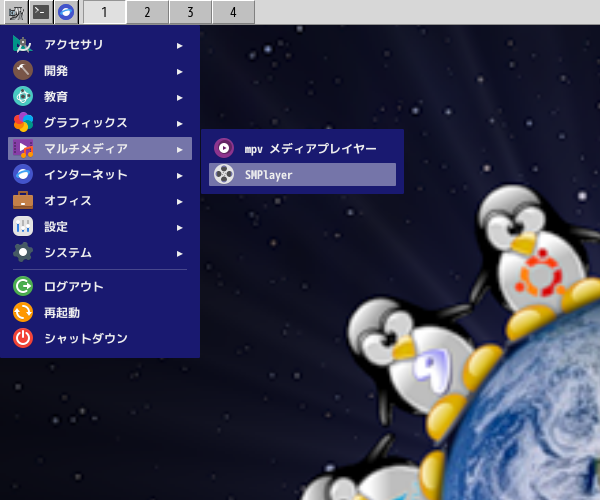This screenshot has height=500, width=600.
Task: Expand the システム submenu arrow
Action: (x=179, y=254)
